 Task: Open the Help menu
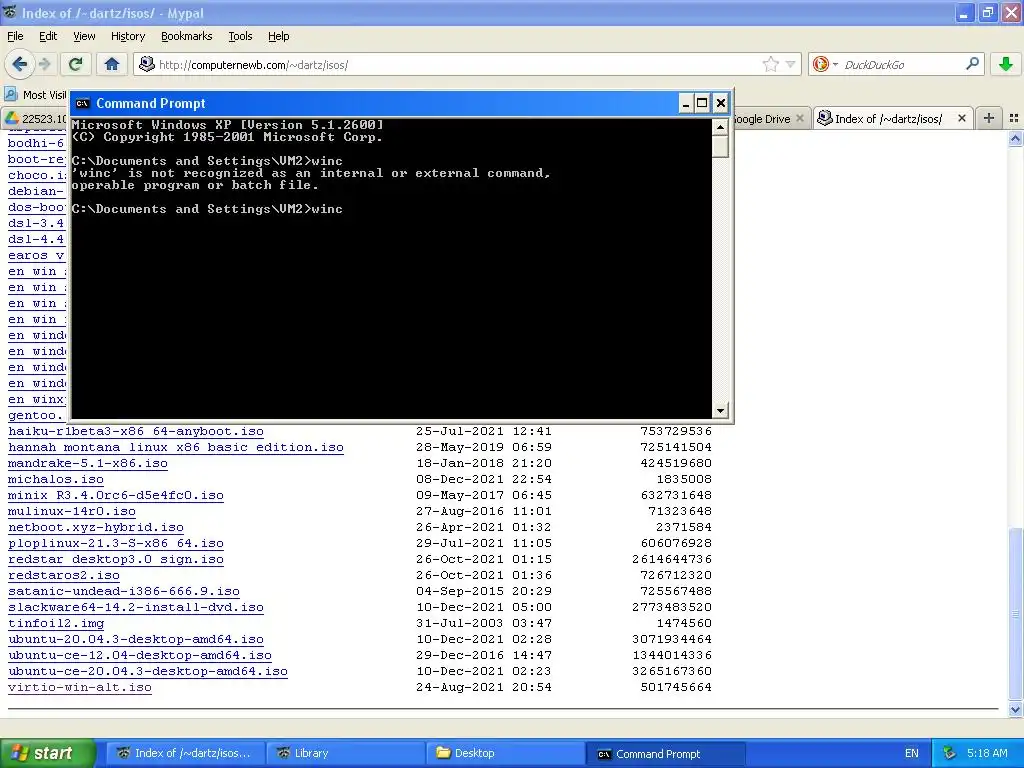coord(278,37)
